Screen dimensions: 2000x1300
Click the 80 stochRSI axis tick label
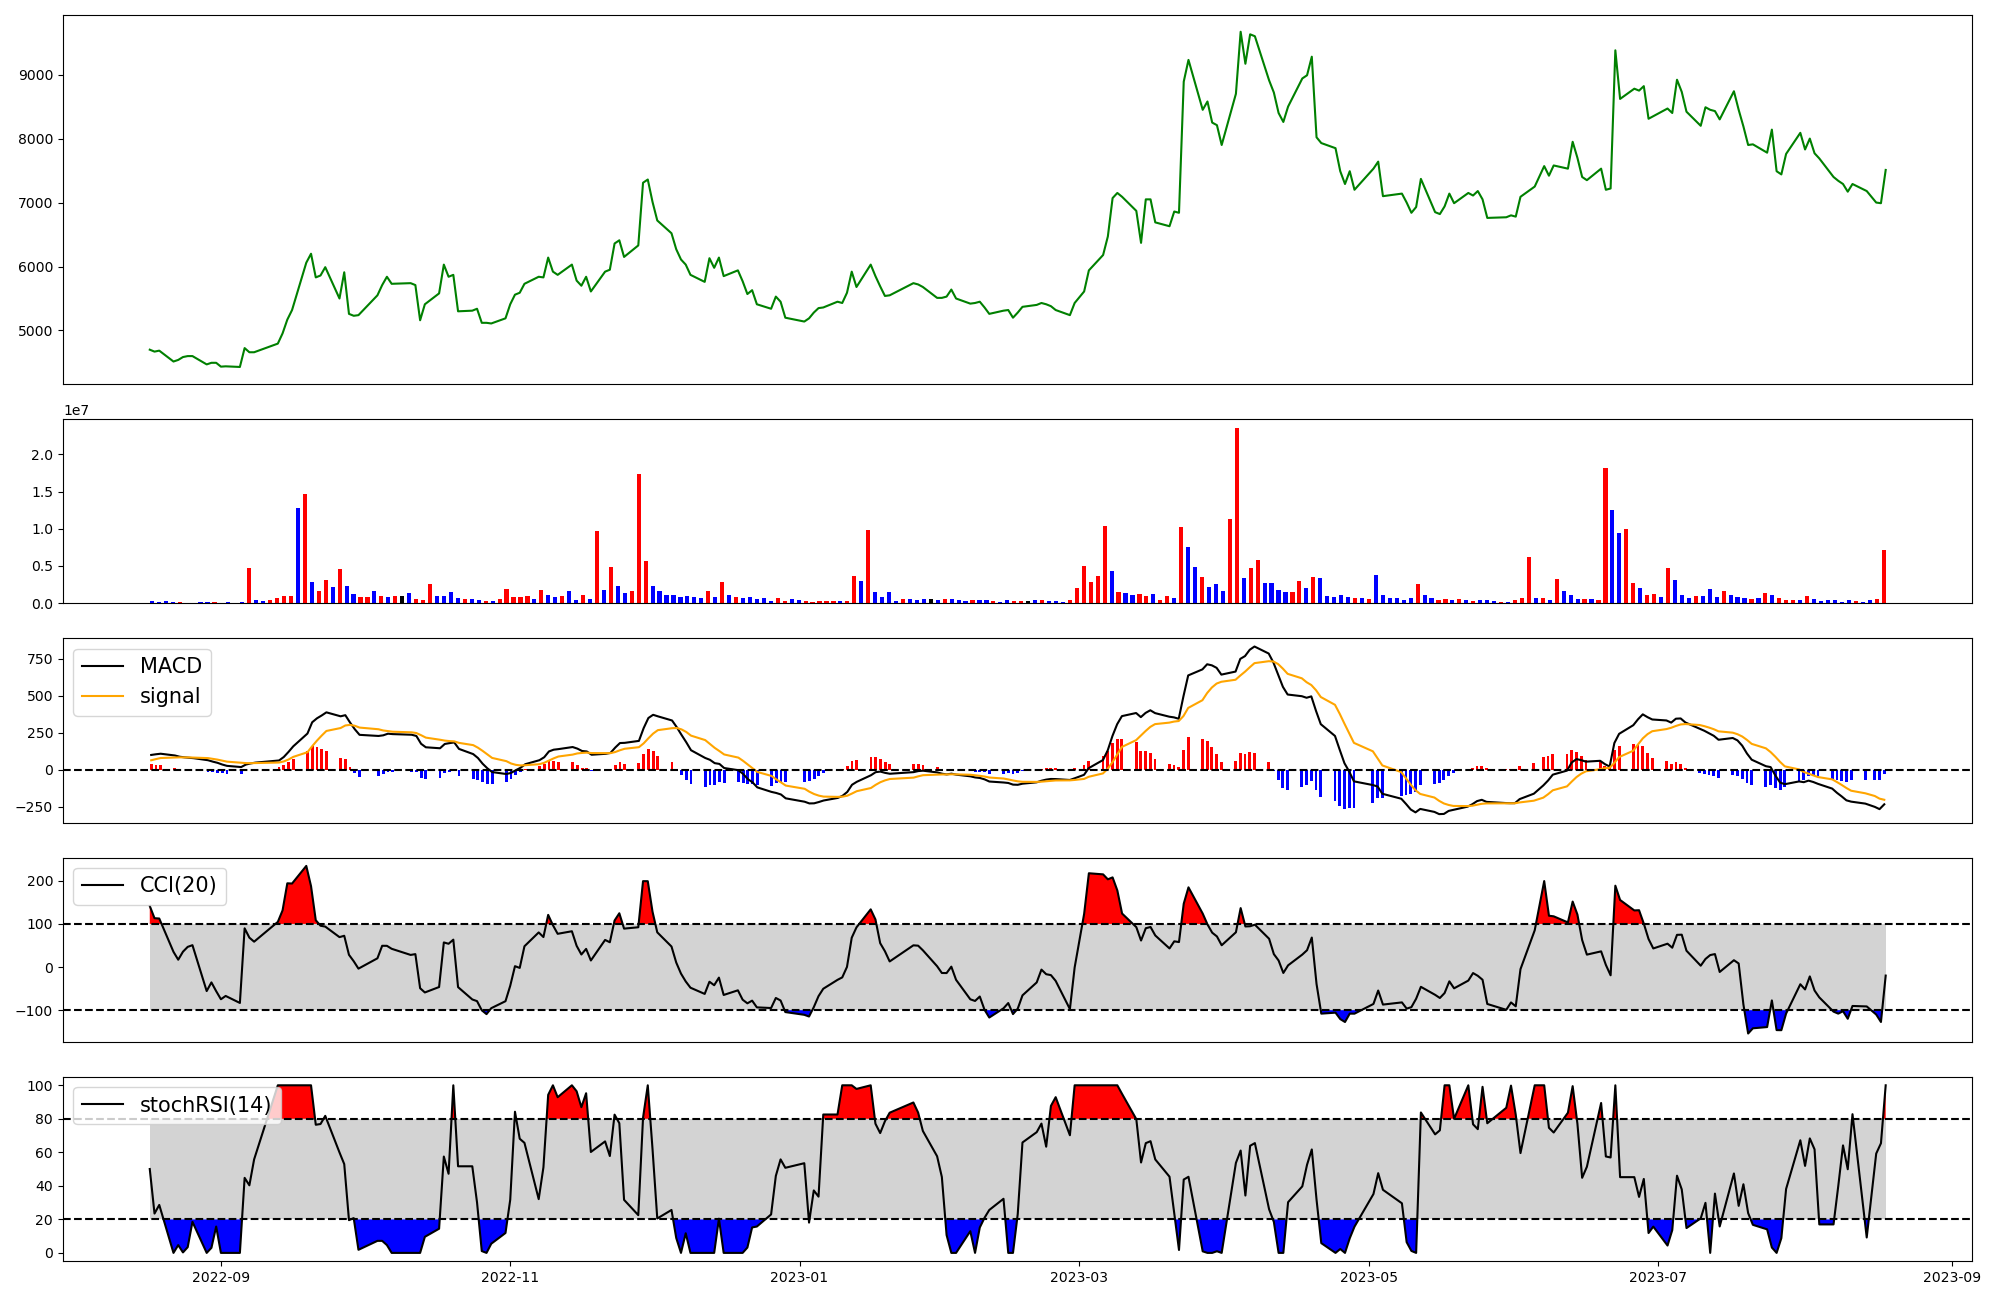(45, 1120)
